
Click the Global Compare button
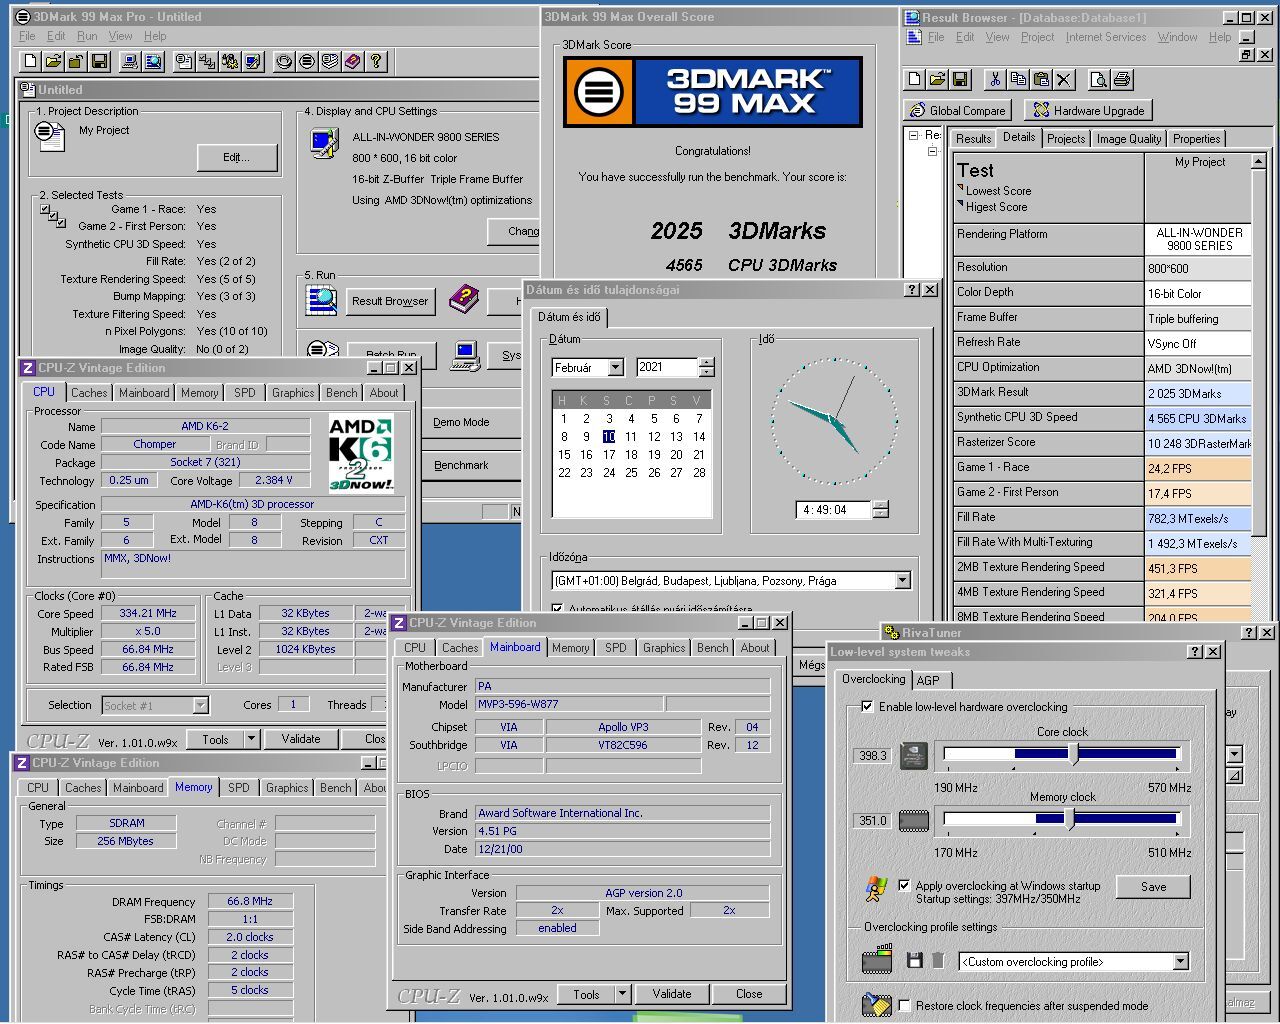click(958, 110)
